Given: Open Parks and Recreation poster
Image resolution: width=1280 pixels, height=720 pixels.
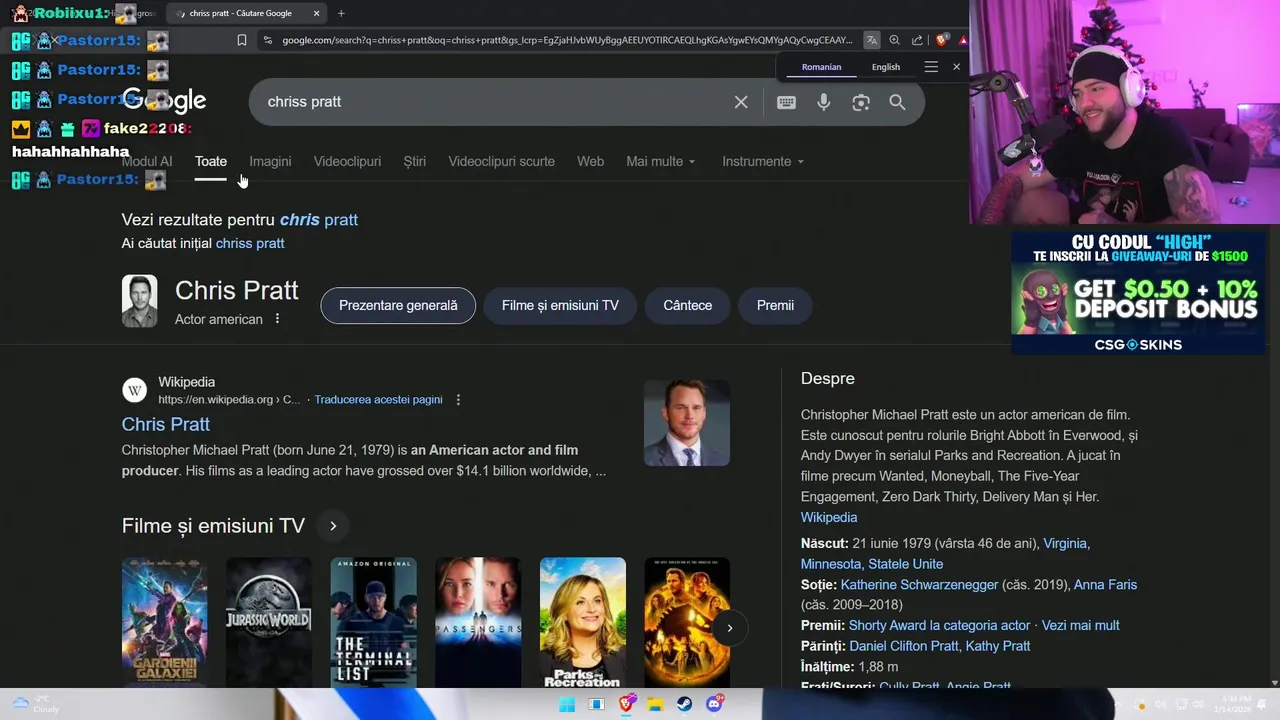Looking at the screenshot, I should 583,622.
